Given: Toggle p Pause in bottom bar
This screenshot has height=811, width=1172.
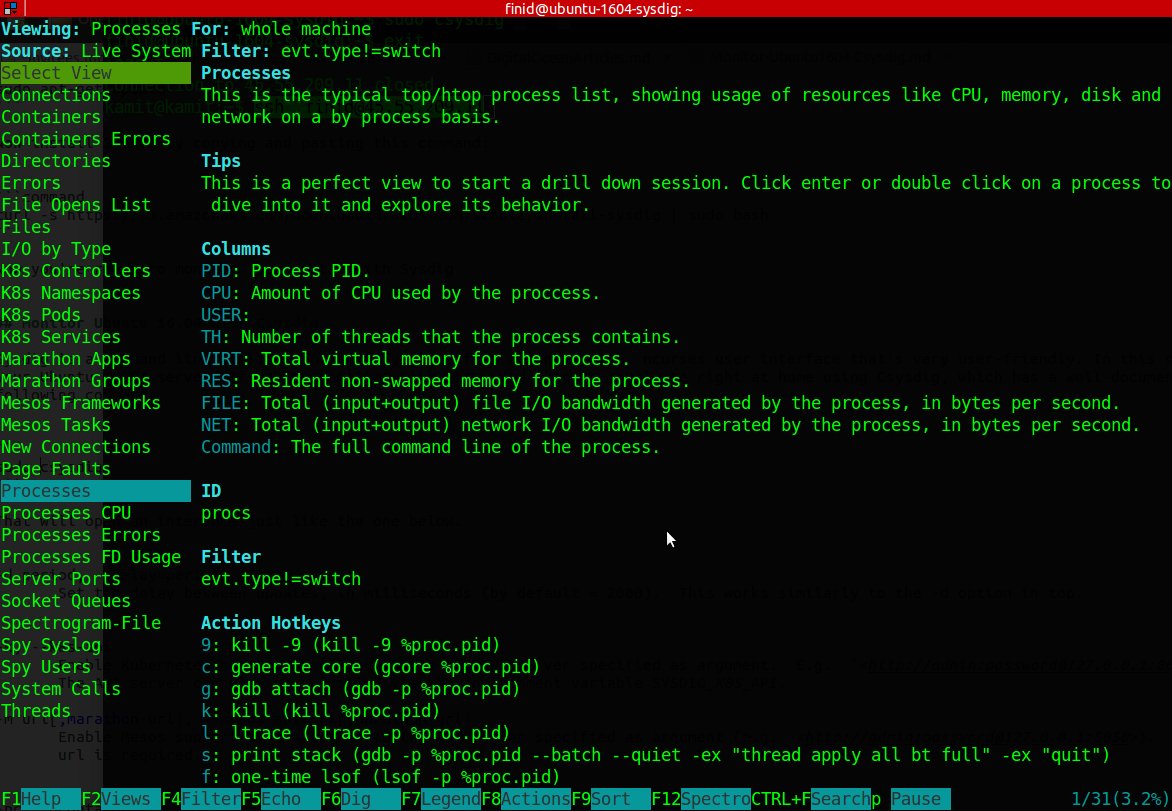Looking at the screenshot, I should 911,799.
